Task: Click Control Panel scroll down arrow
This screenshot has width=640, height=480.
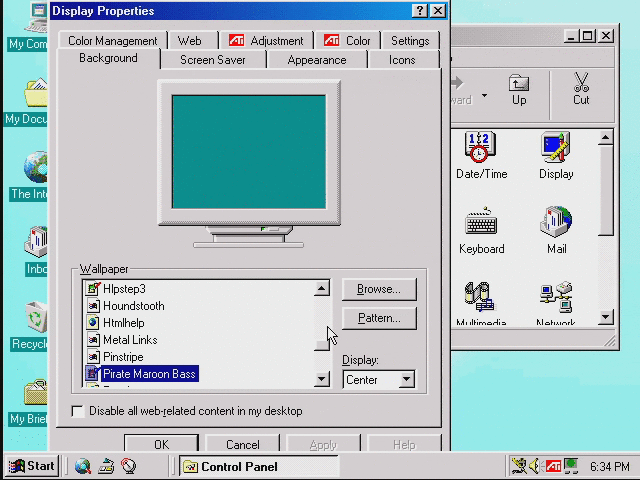Action: (x=606, y=317)
